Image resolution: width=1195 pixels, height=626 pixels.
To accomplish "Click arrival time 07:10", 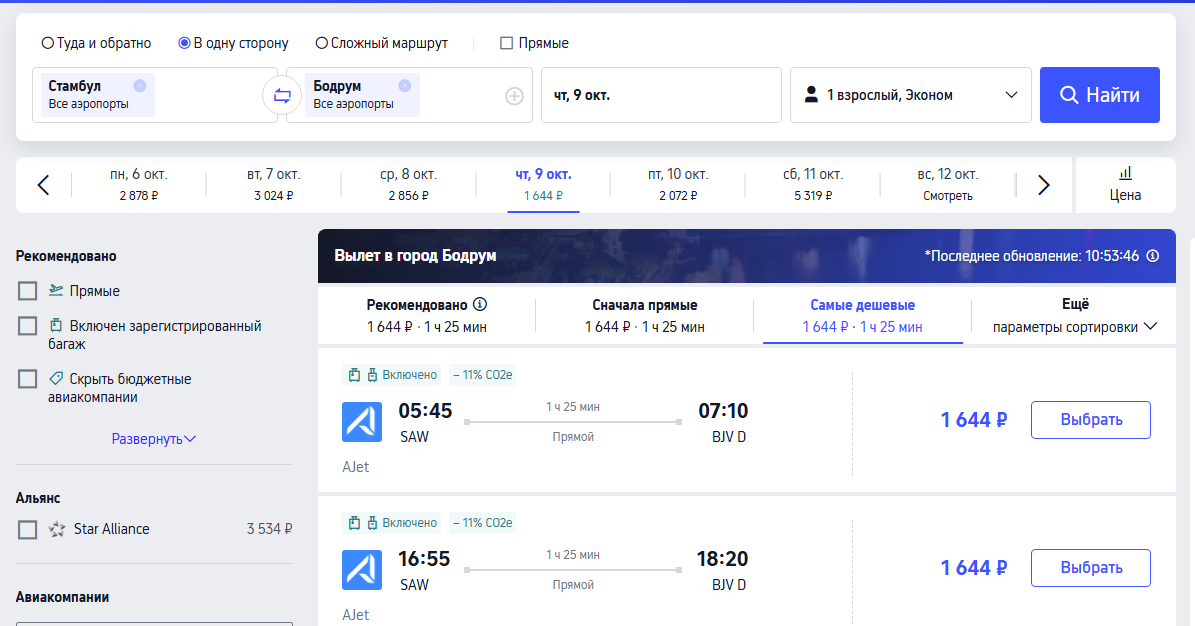I will (723, 411).
